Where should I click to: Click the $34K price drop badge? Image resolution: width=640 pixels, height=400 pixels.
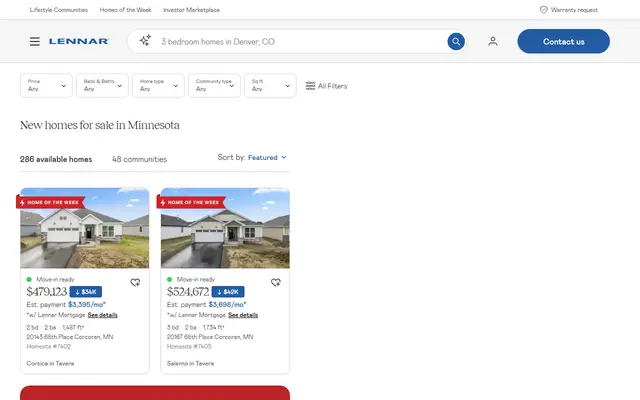pyautogui.click(x=86, y=292)
